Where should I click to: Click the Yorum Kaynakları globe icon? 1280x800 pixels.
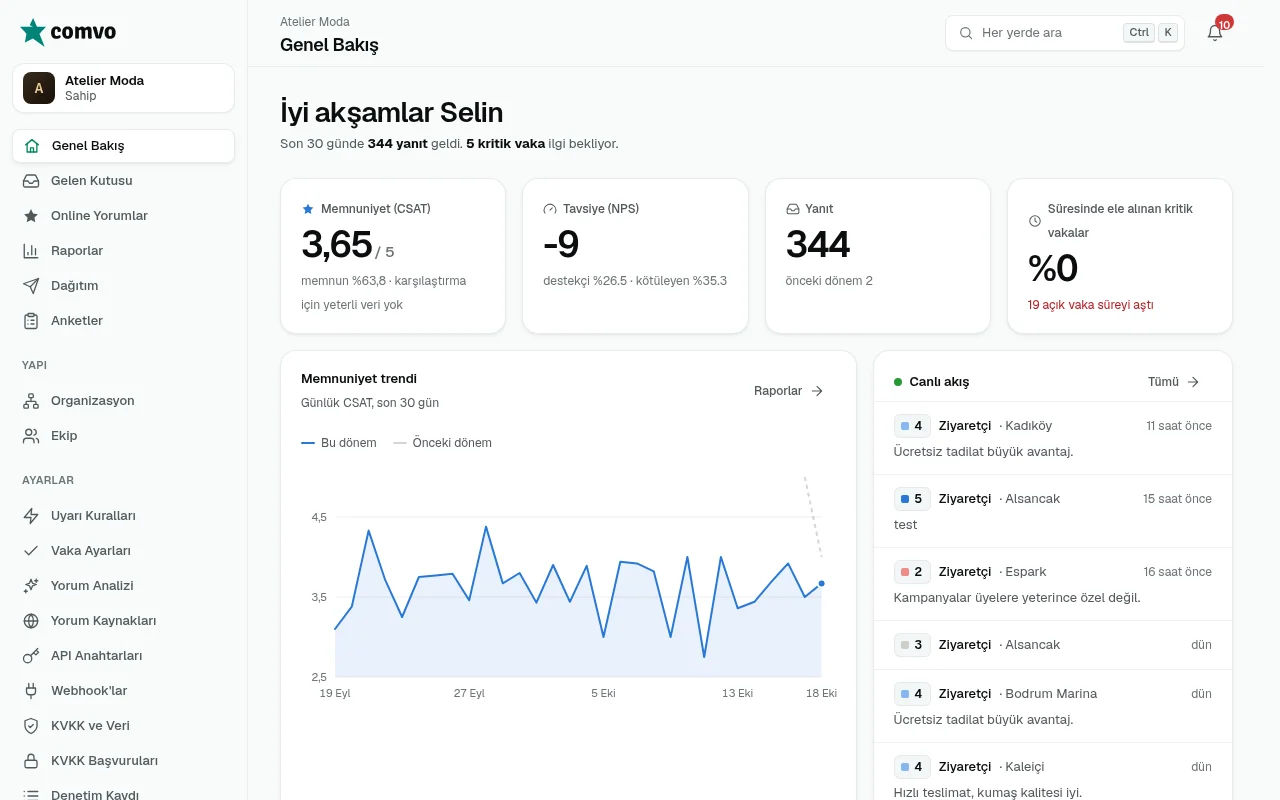(x=32, y=621)
